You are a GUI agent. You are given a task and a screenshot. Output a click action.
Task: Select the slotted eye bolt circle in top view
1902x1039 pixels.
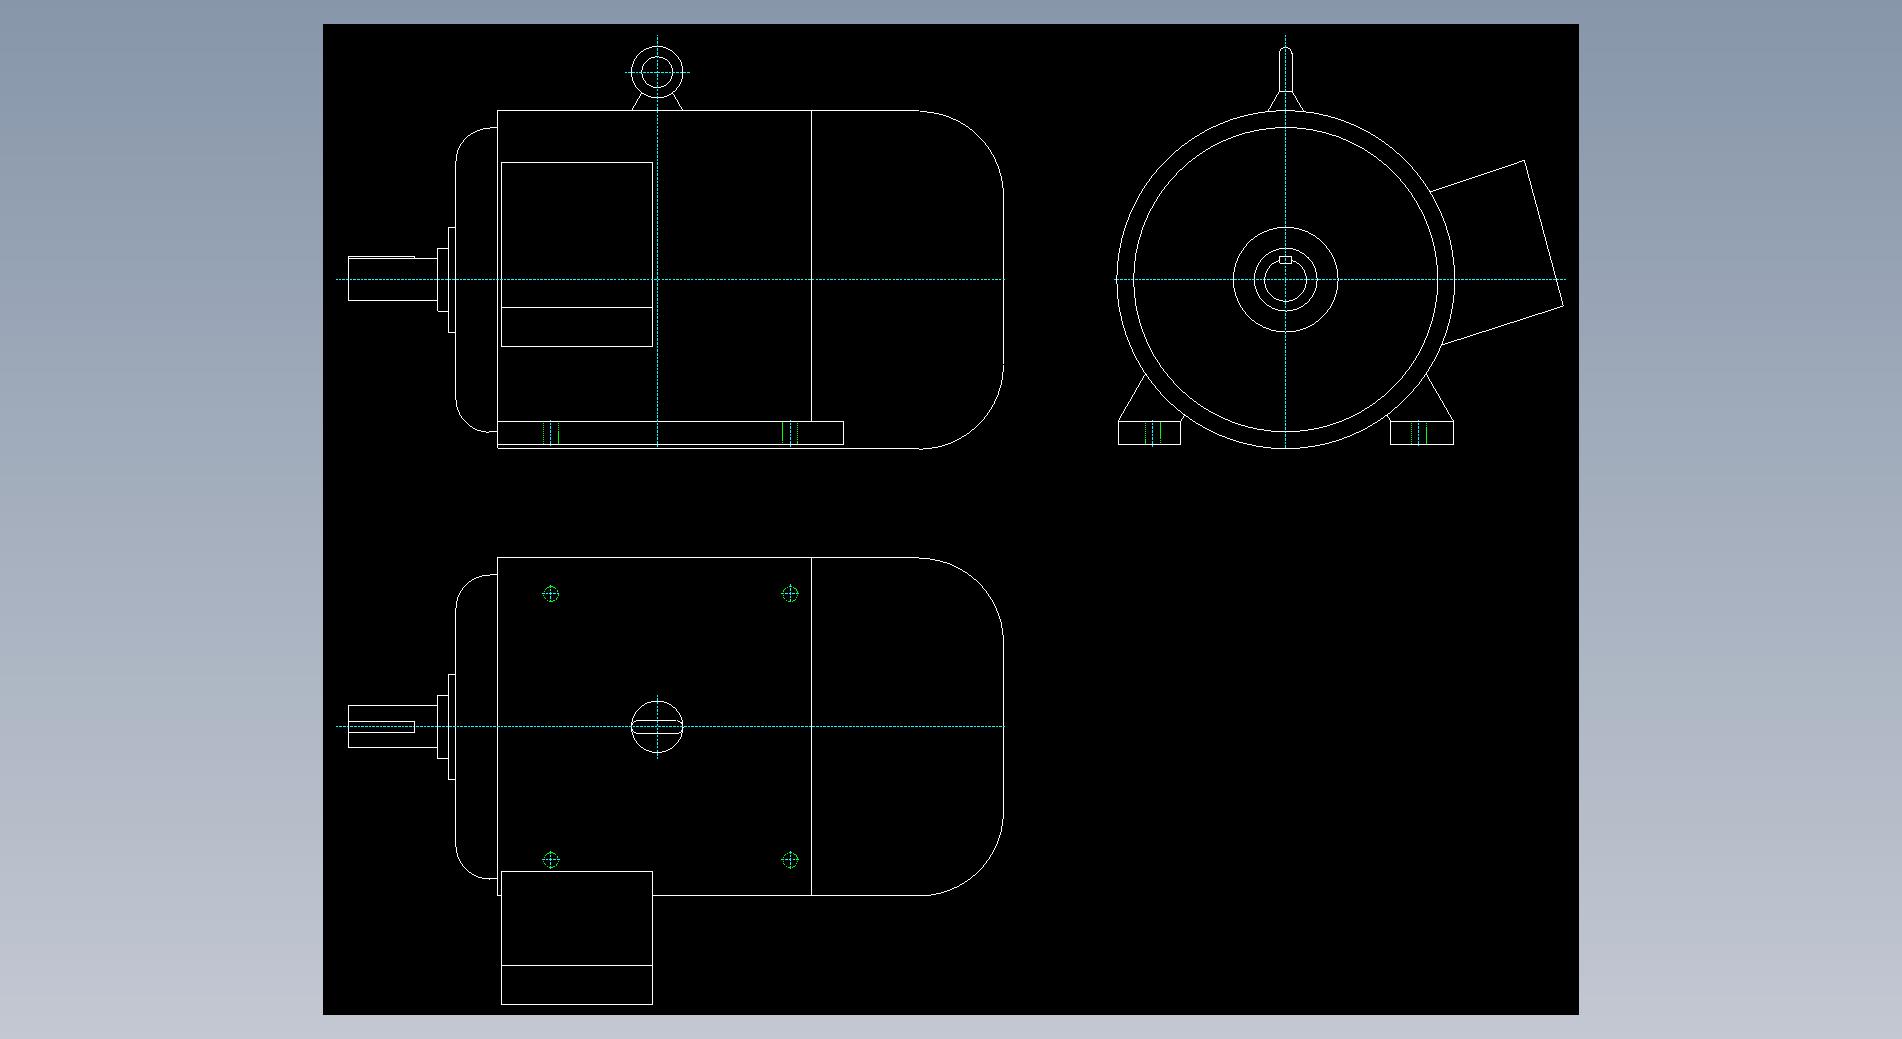pos(657,726)
